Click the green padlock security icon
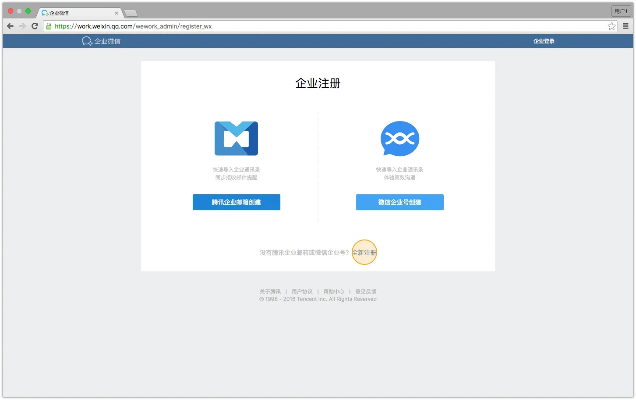The width and height of the screenshot is (636, 400). point(49,26)
